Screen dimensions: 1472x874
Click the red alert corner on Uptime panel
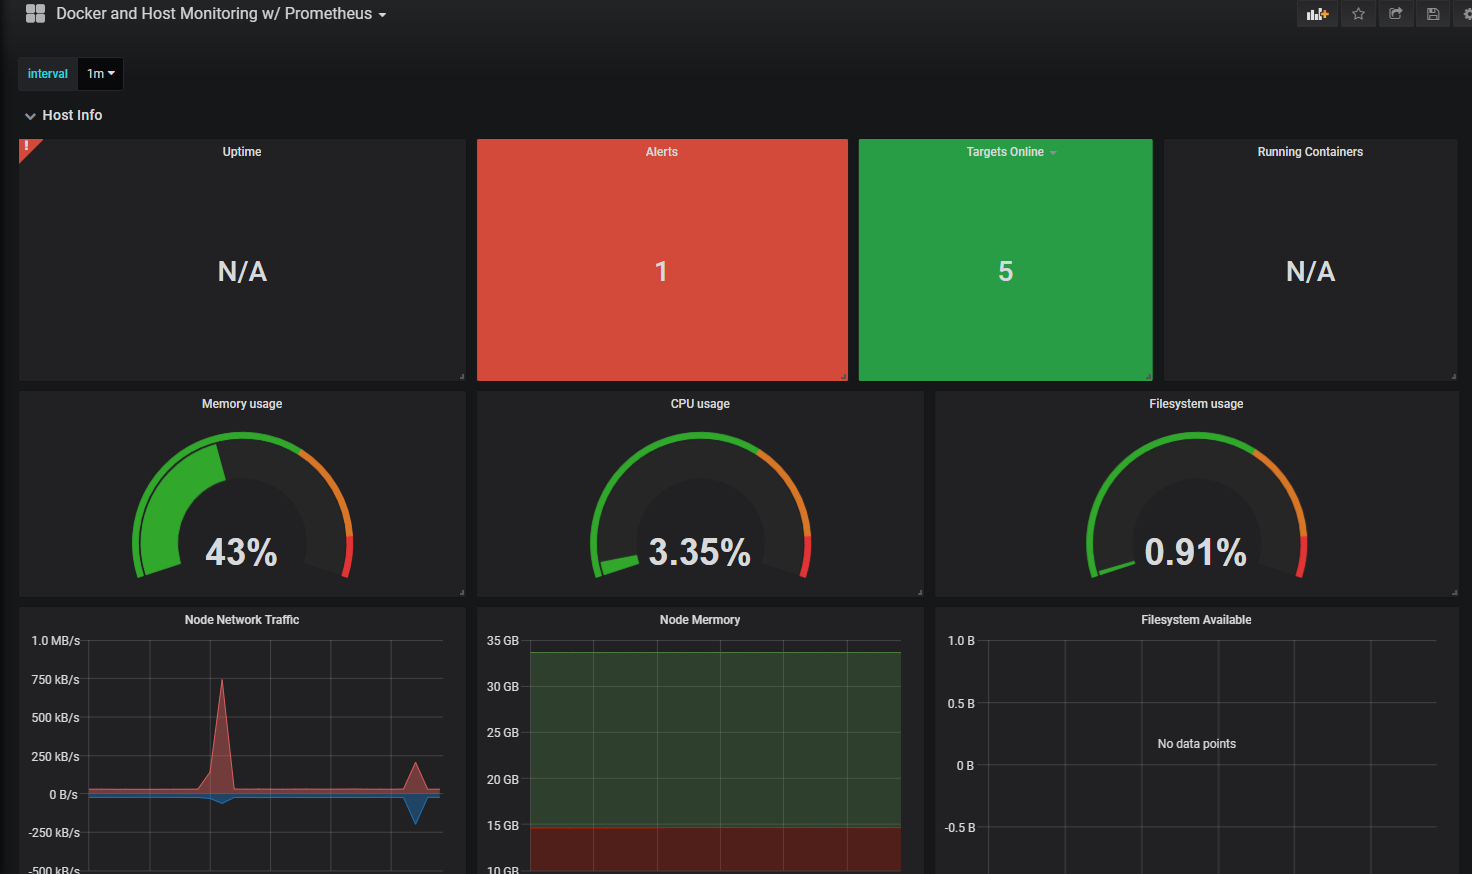(x=28, y=148)
